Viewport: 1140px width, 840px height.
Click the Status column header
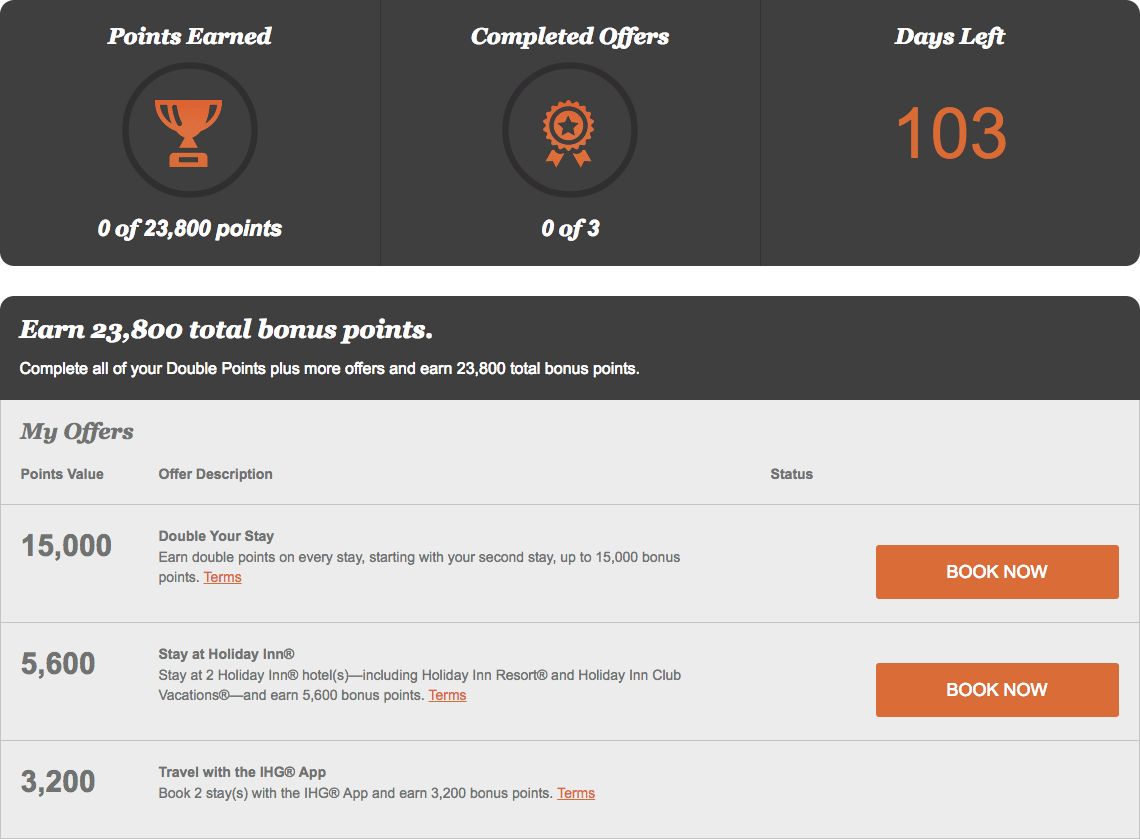(x=792, y=474)
